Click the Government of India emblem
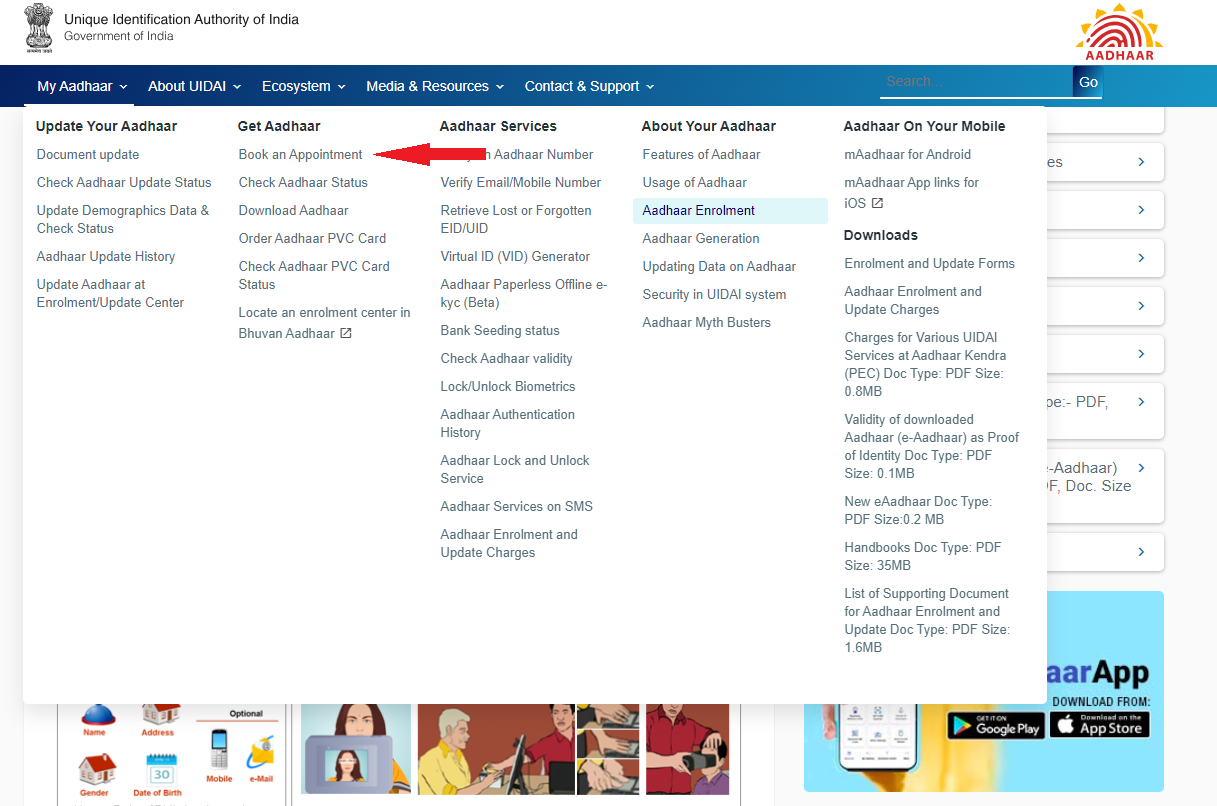Viewport: 1217px width, 806px height. (39, 29)
